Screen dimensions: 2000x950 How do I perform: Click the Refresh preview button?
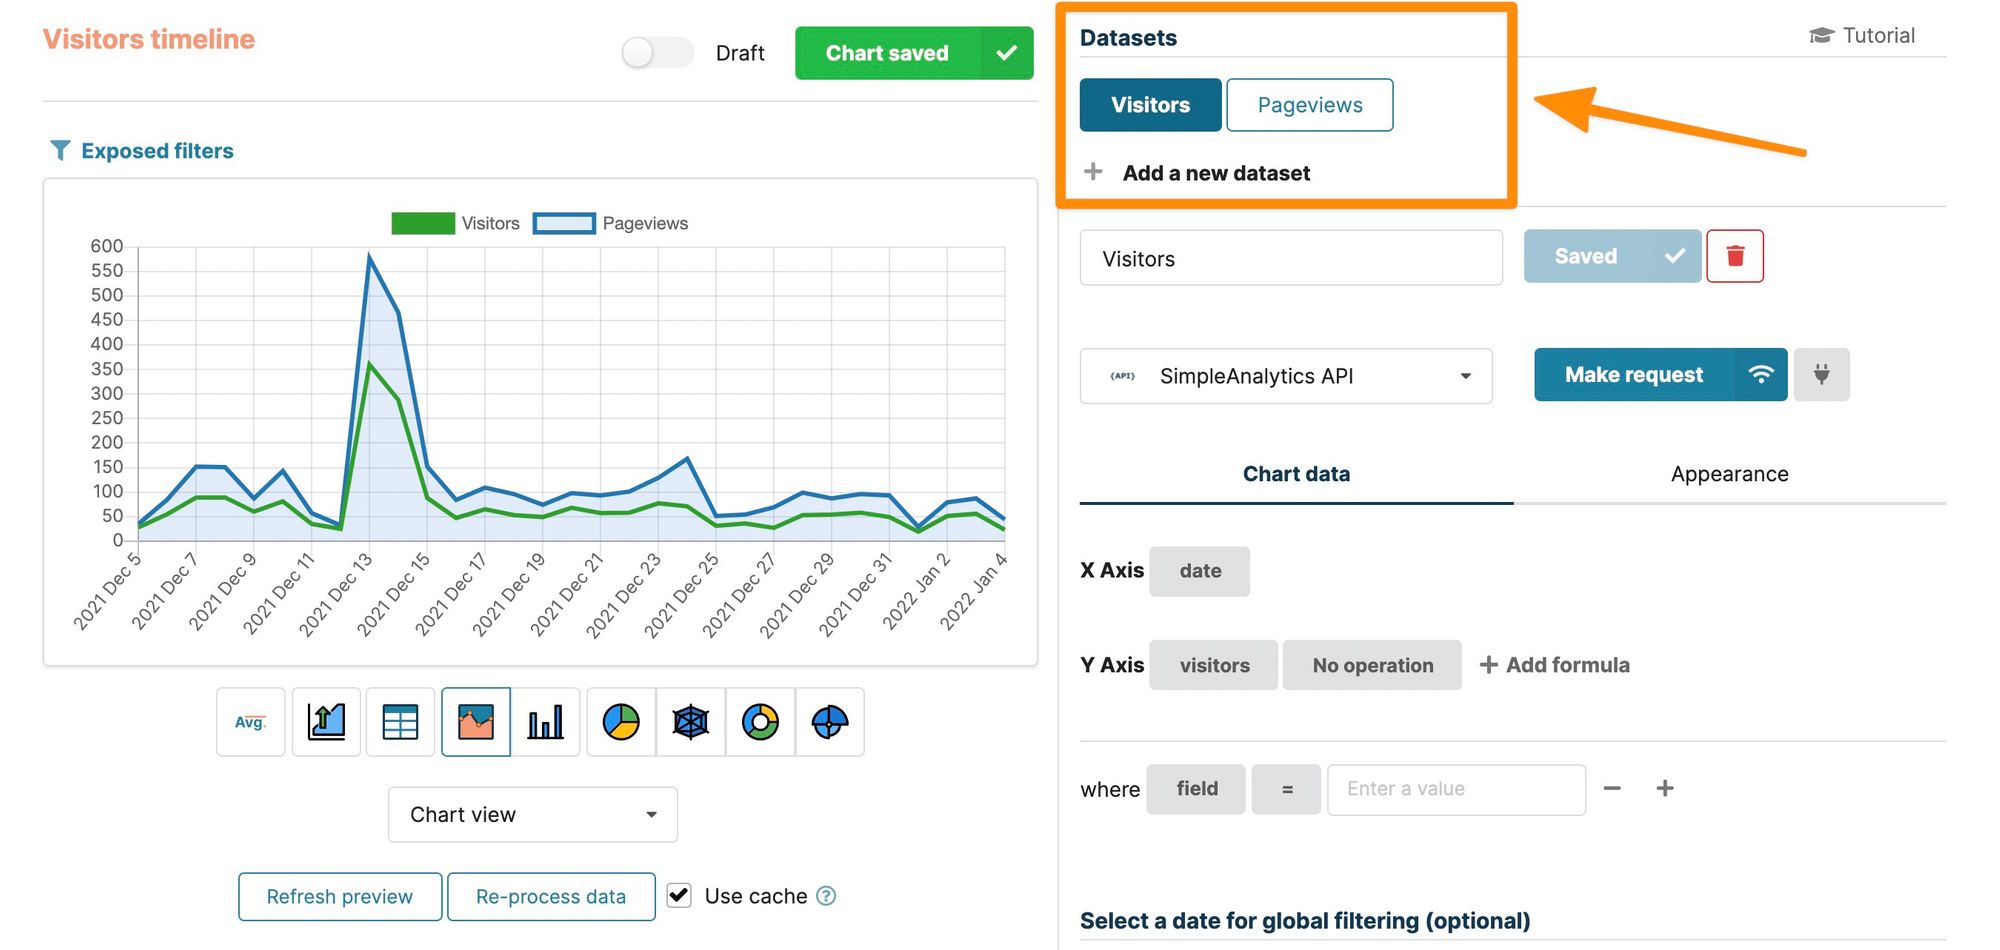click(x=339, y=896)
